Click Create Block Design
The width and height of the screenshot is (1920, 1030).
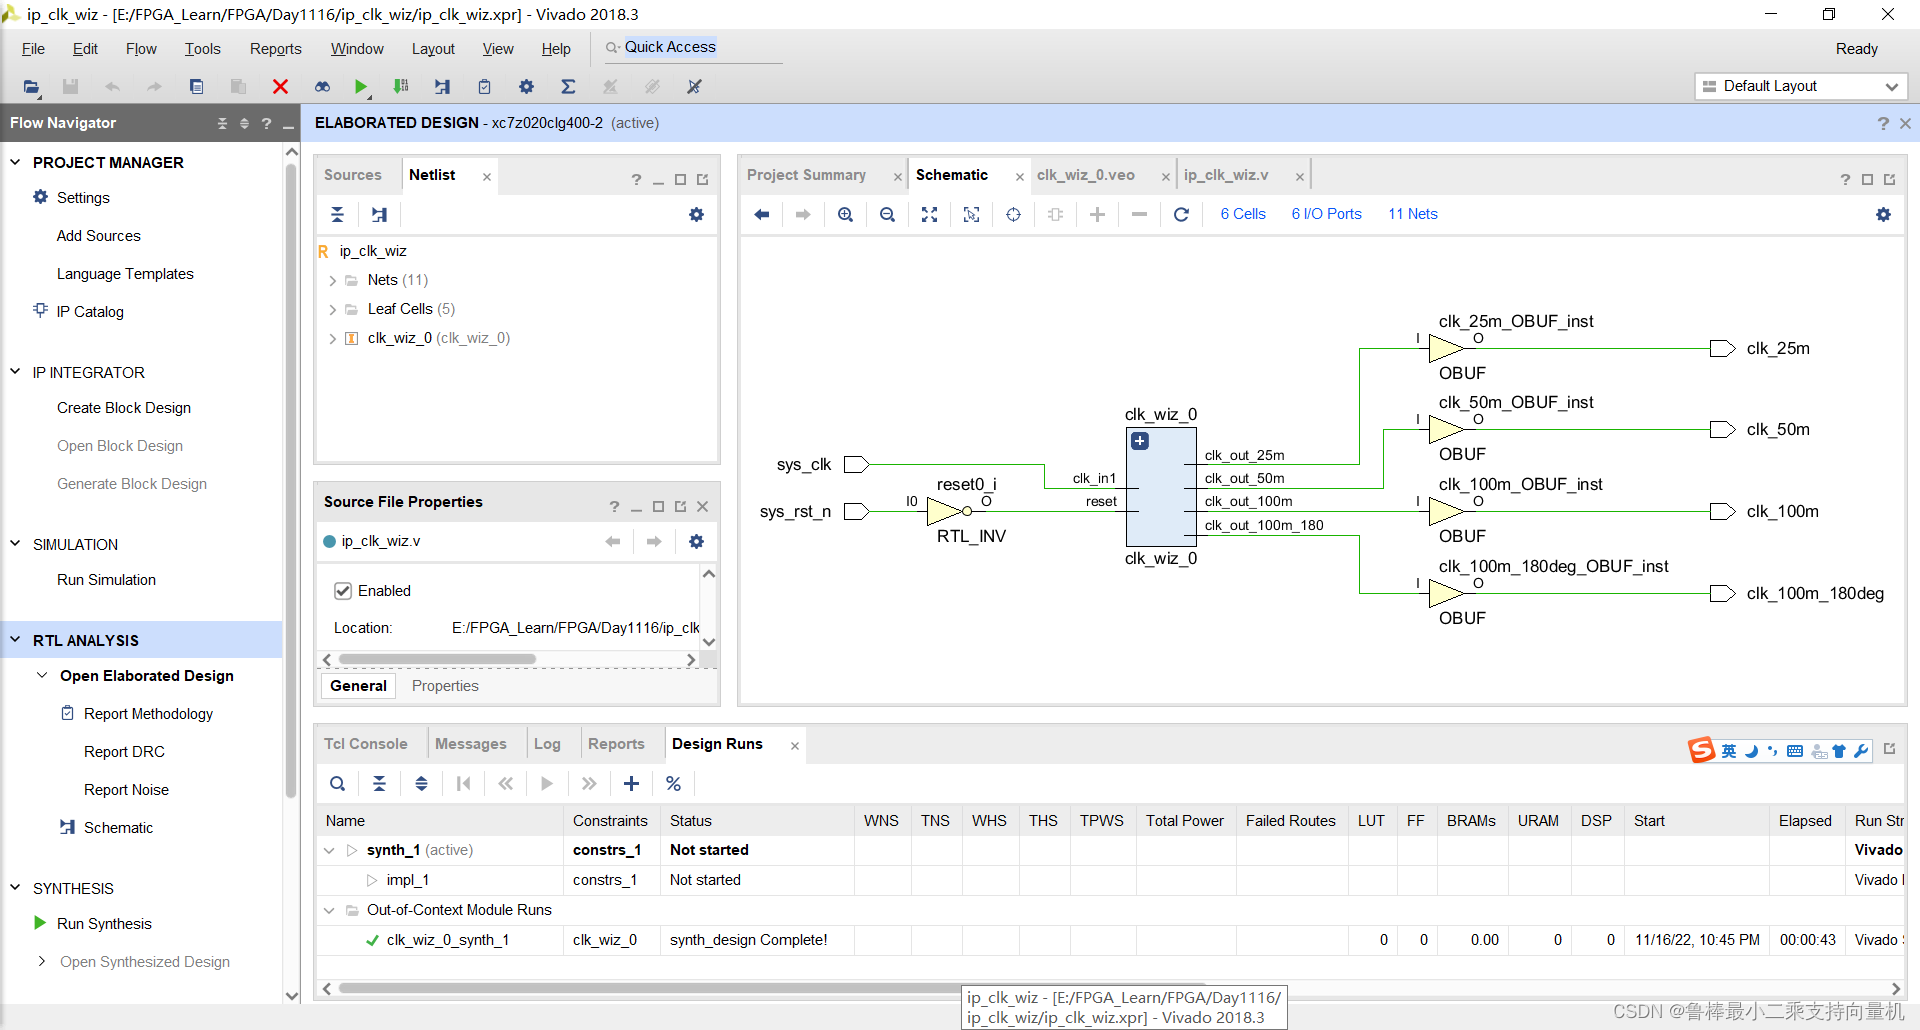point(124,408)
